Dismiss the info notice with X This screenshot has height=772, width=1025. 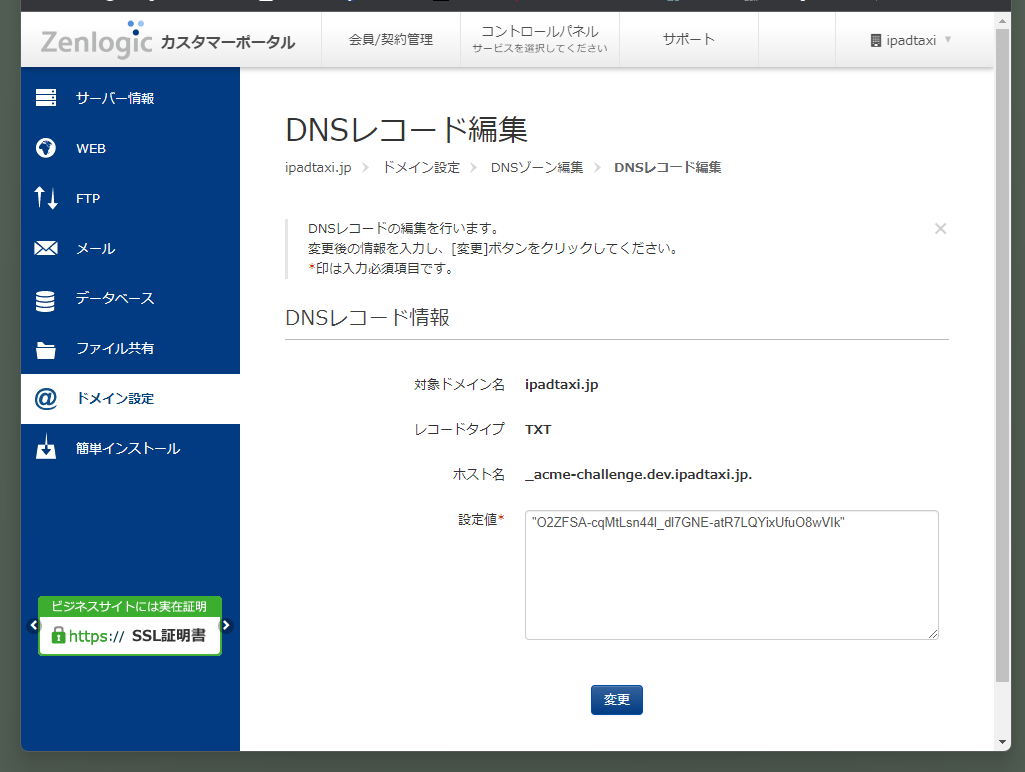[x=940, y=229]
